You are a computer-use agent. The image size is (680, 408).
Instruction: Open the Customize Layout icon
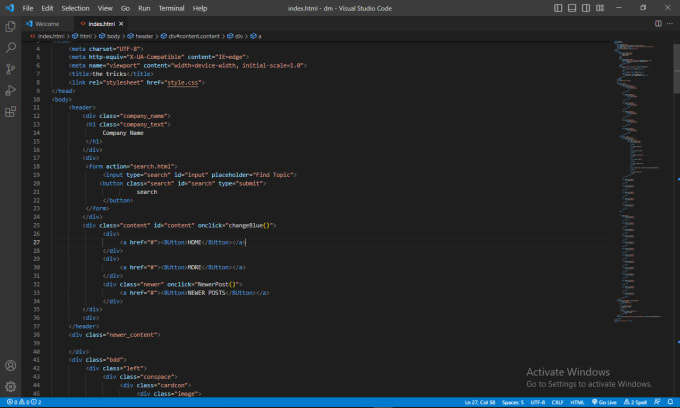click(x=600, y=8)
